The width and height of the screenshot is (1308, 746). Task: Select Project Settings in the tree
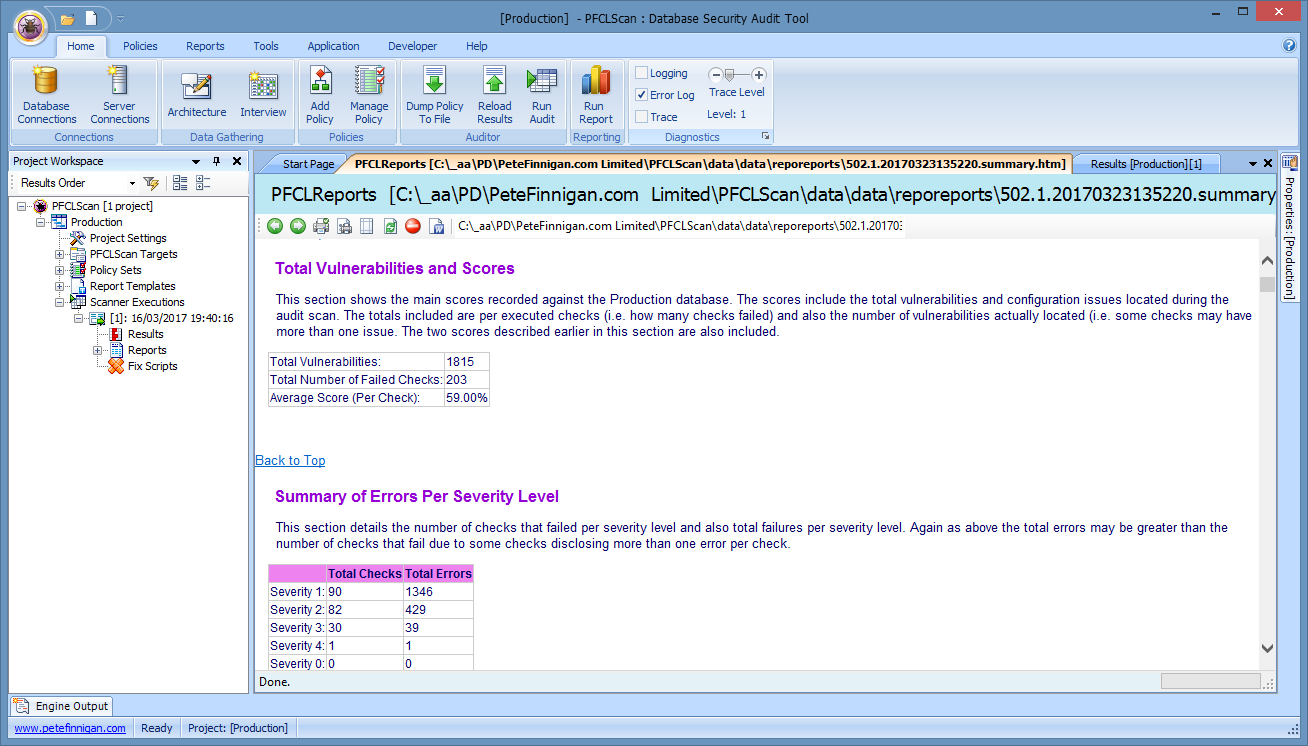click(128, 238)
